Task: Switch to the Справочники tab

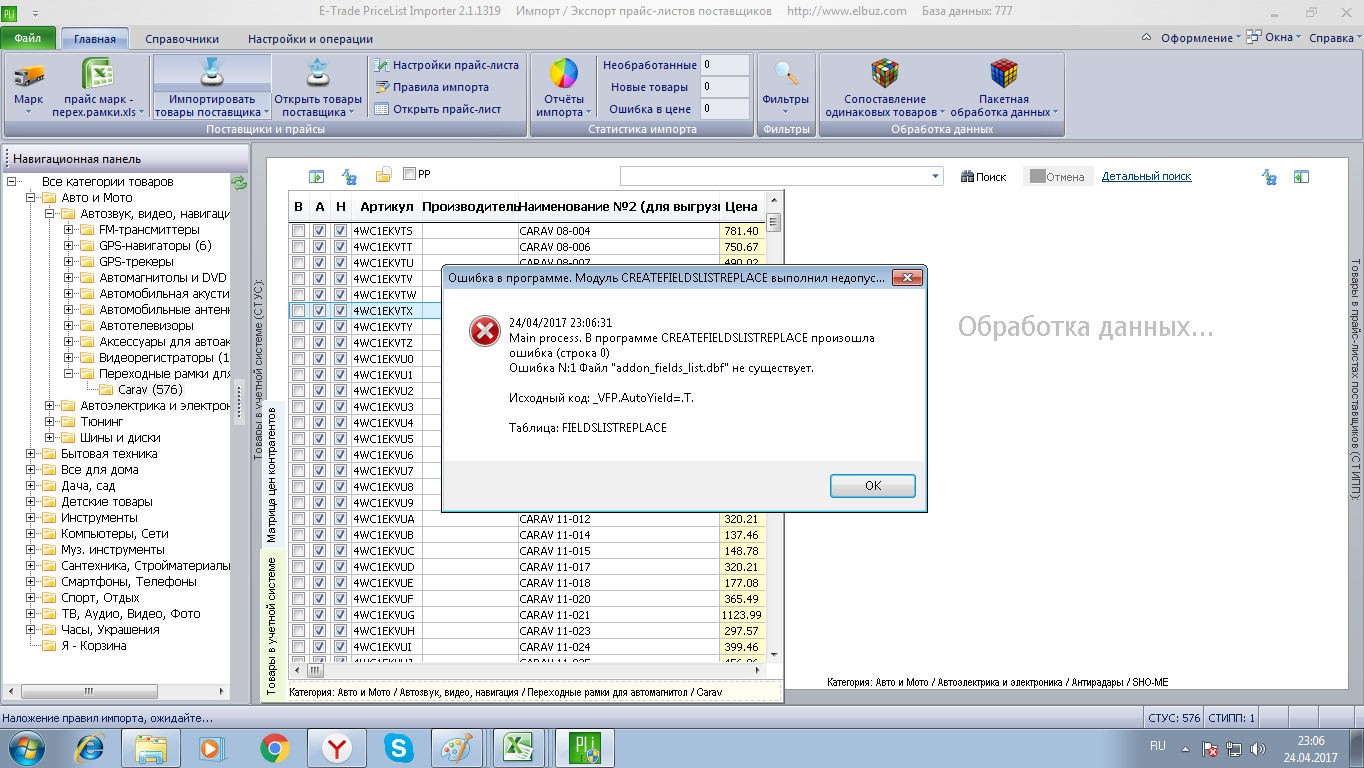Action: 182,39
